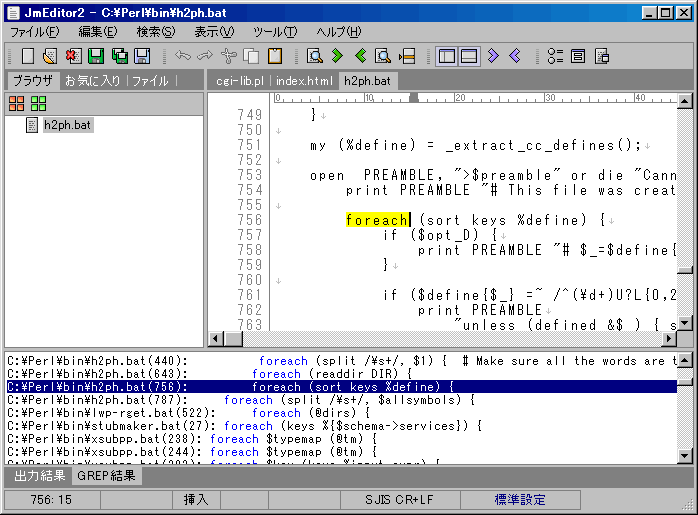Switch to the cgi-lib.pl tab
The image size is (698, 515).
pyautogui.click(x=240, y=80)
